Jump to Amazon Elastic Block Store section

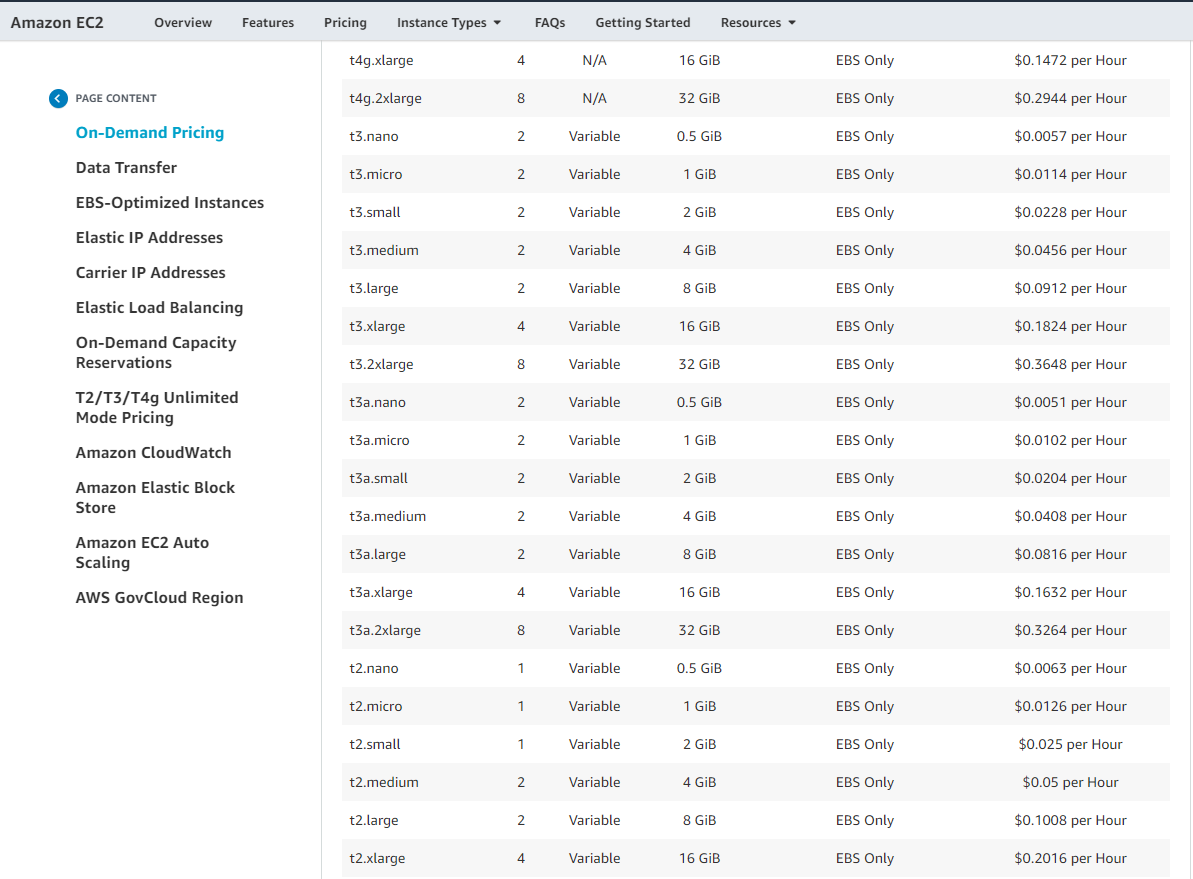[x=155, y=497]
